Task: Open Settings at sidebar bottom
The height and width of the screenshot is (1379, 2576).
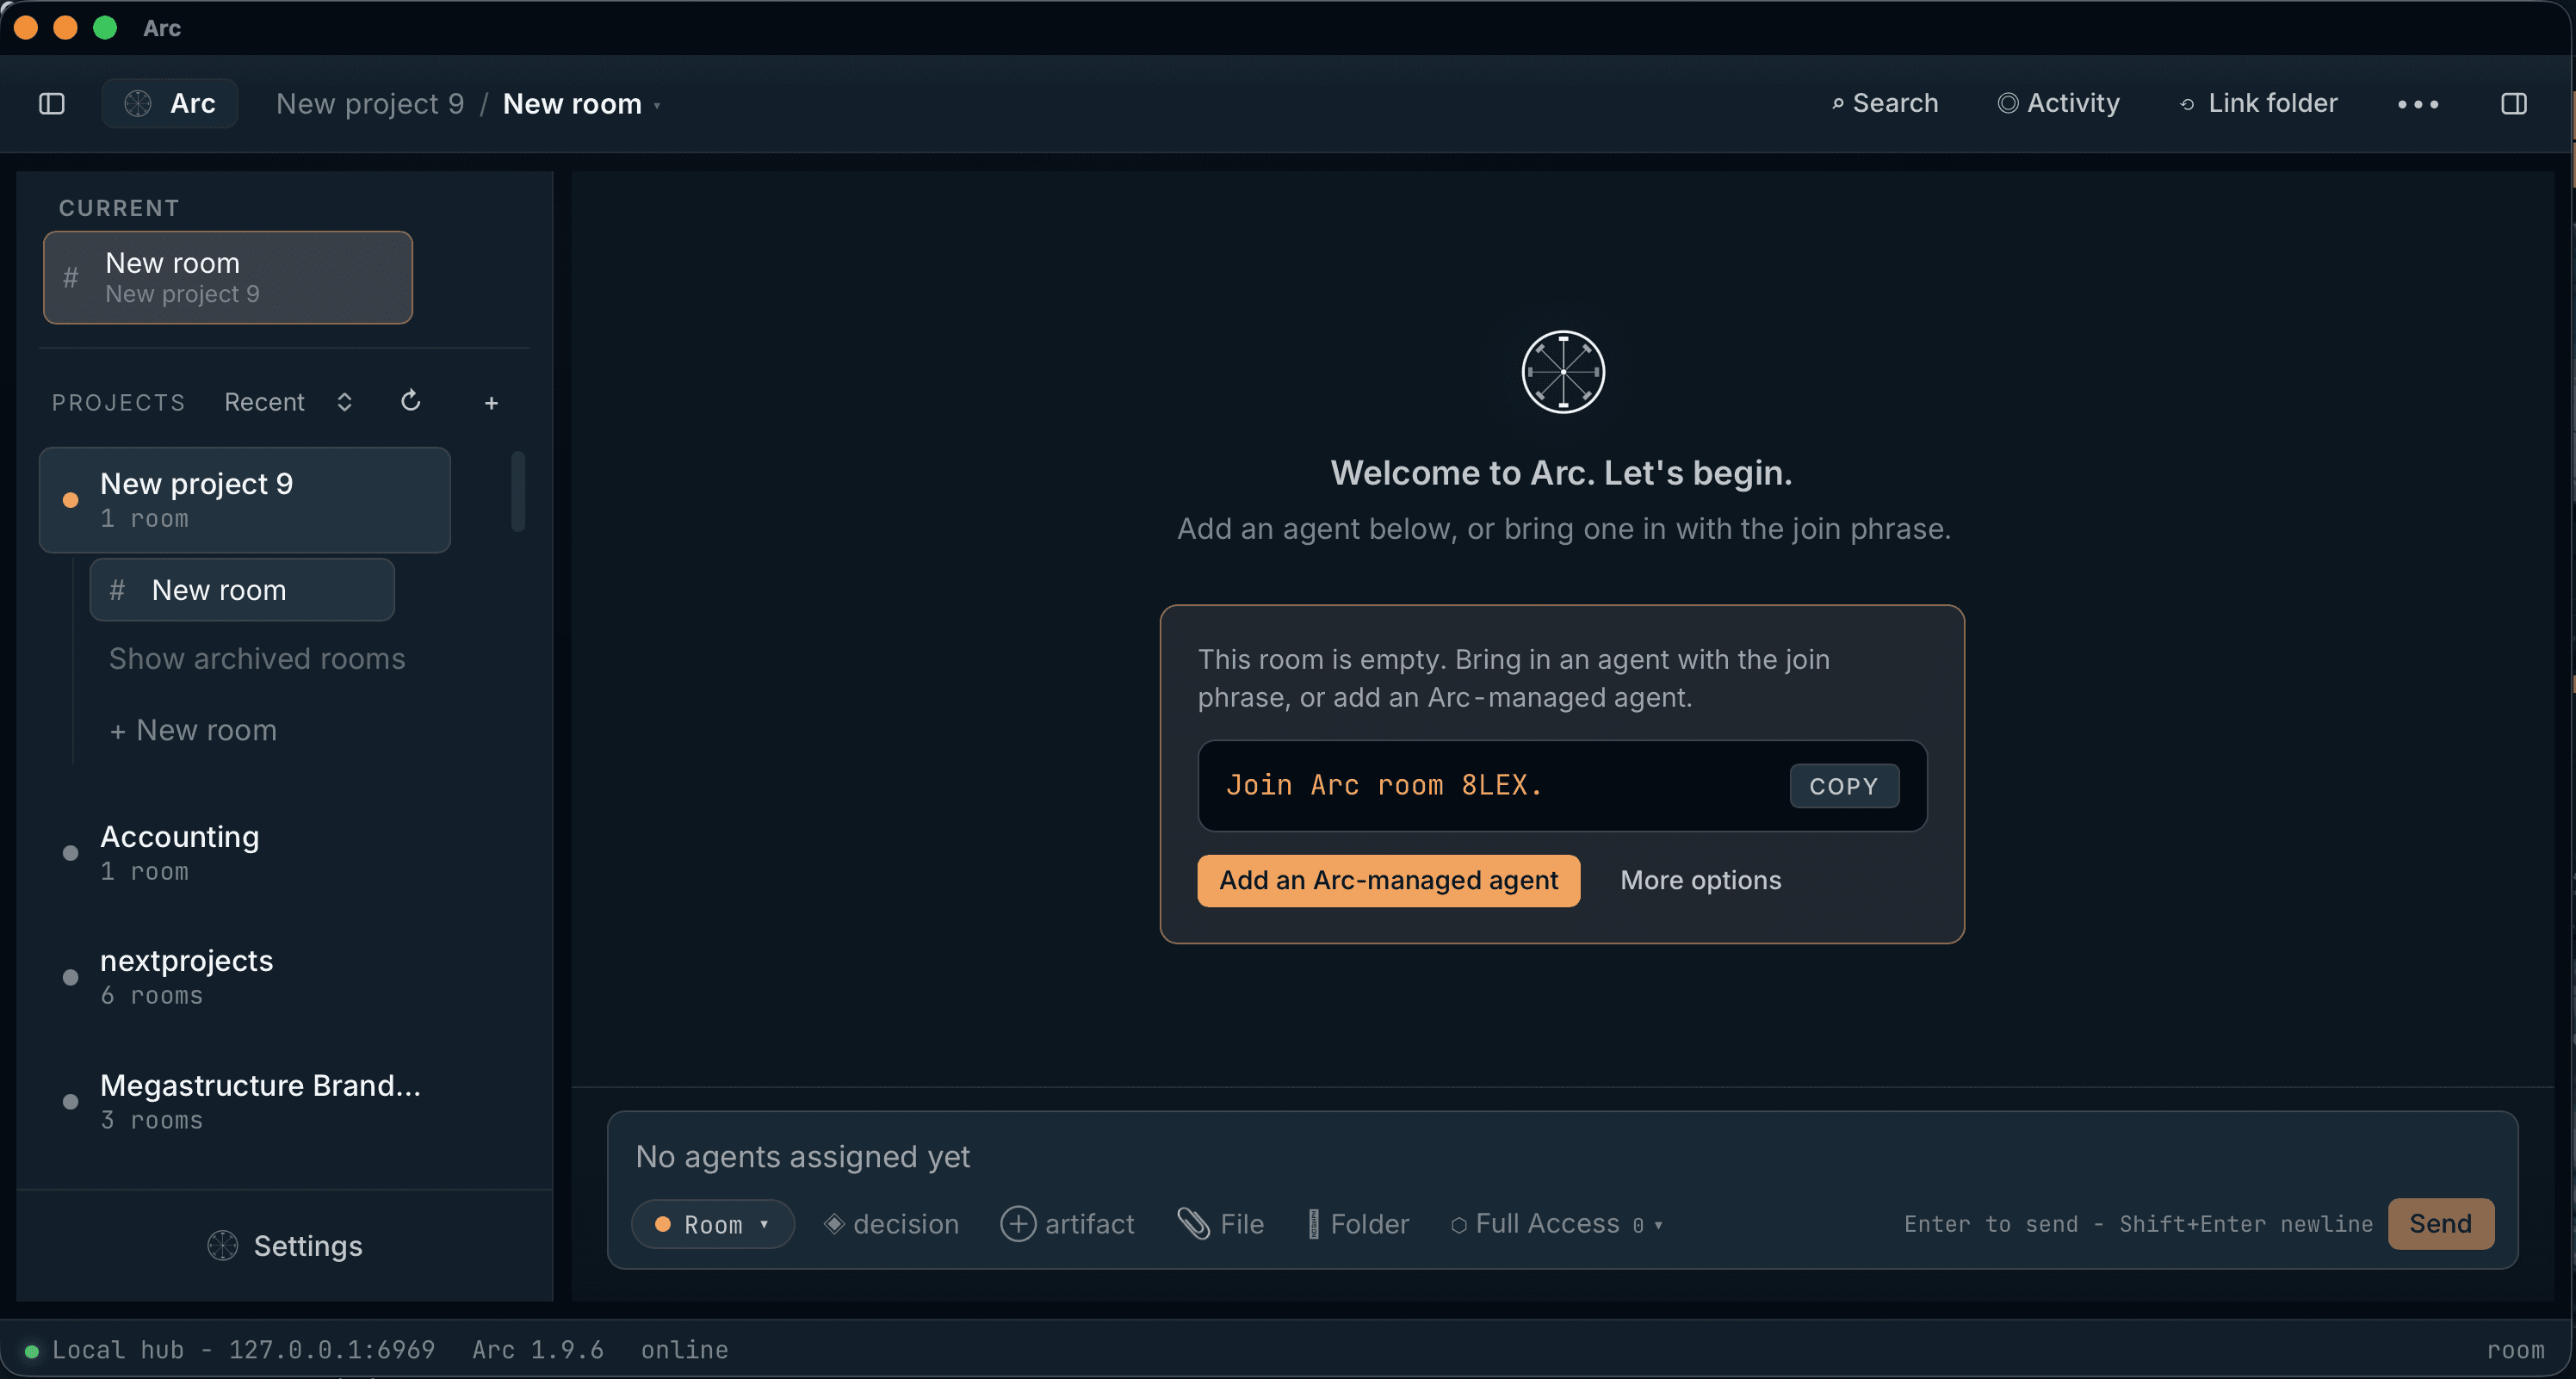Action: (285, 1246)
